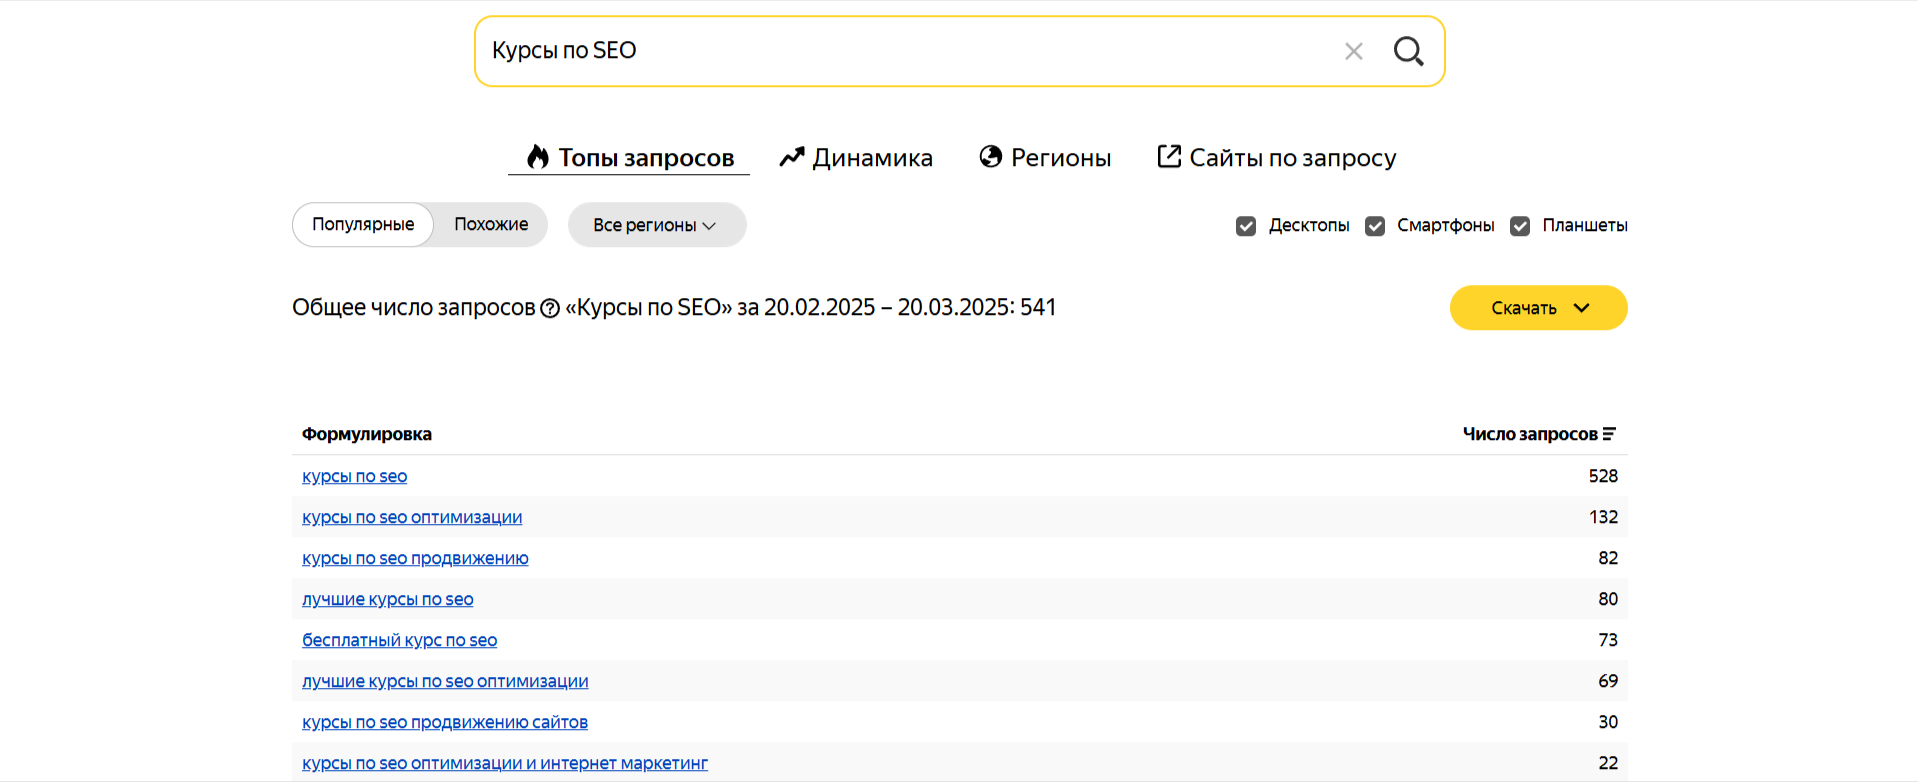The height and width of the screenshot is (782, 1918).
Task: Click the magnifying glass search icon
Action: click(x=1408, y=51)
